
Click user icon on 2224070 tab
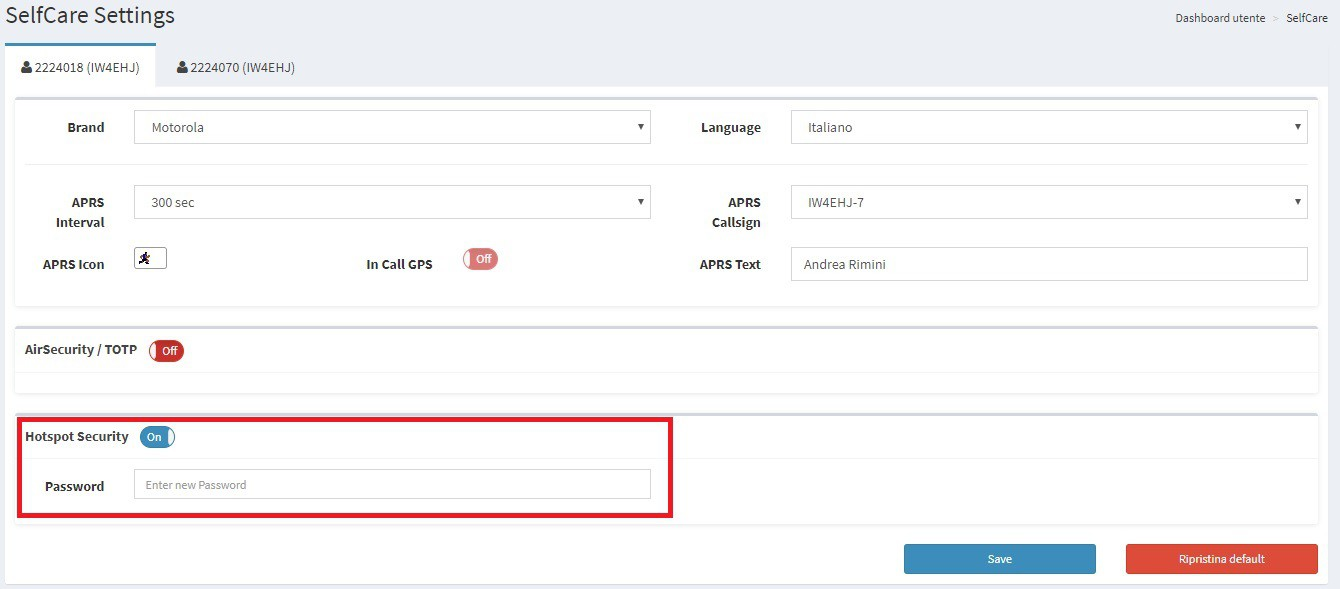(182, 68)
